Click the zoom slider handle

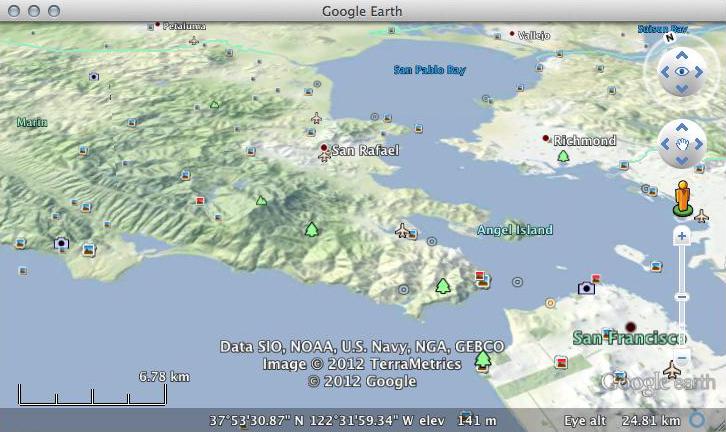pyautogui.click(x=682, y=297)
